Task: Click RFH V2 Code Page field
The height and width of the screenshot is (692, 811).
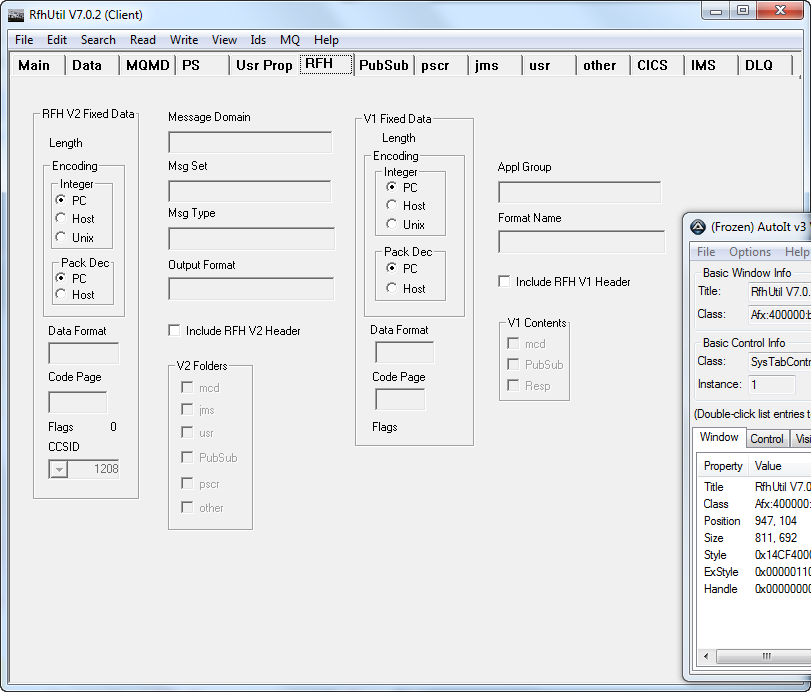Action: point(78,402)
